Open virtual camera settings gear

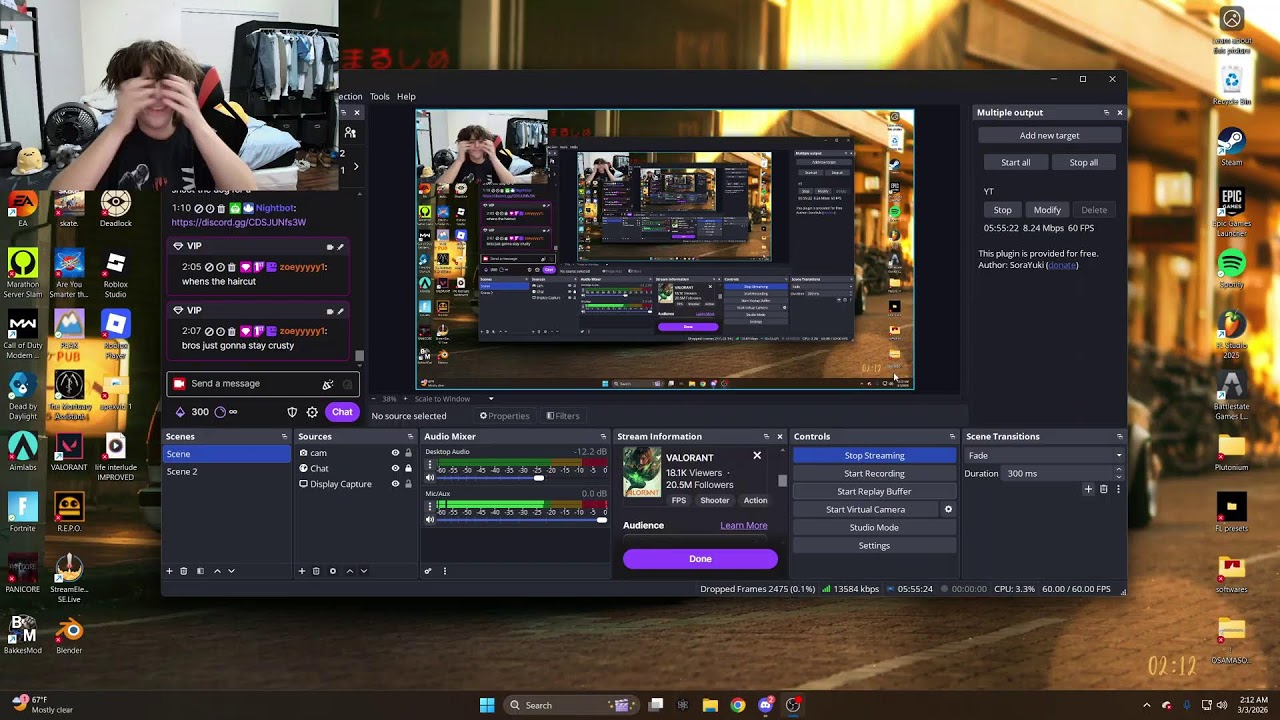(948, 510)
